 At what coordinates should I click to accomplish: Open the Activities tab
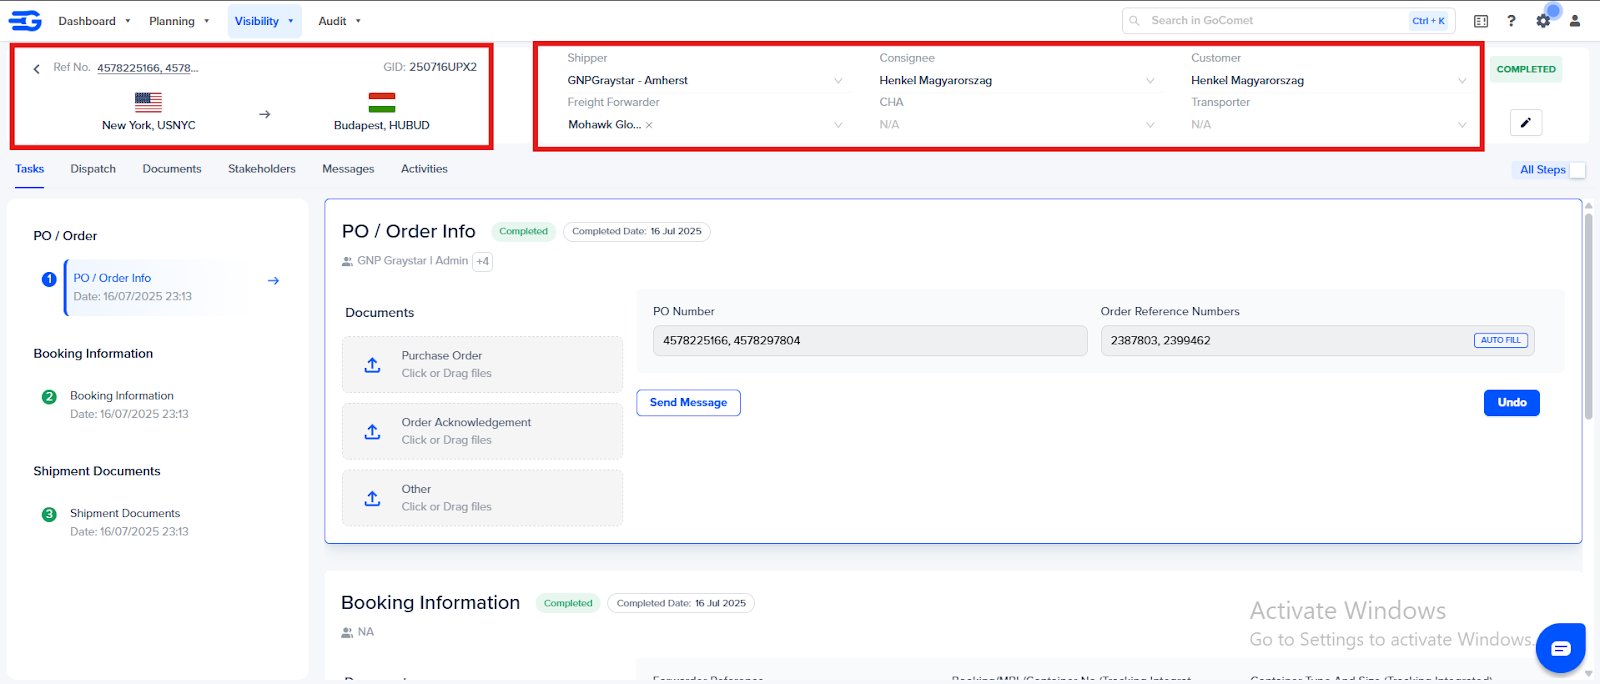tap(424, 169)
